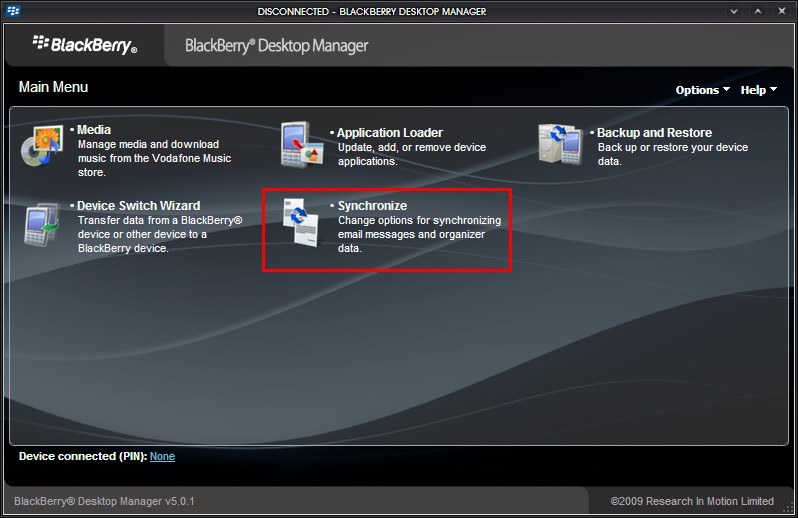798x518 pixels.
Task: Click 'BlackBerry Desktop Manager v5.0.1' status text
Action: [104, 501]
